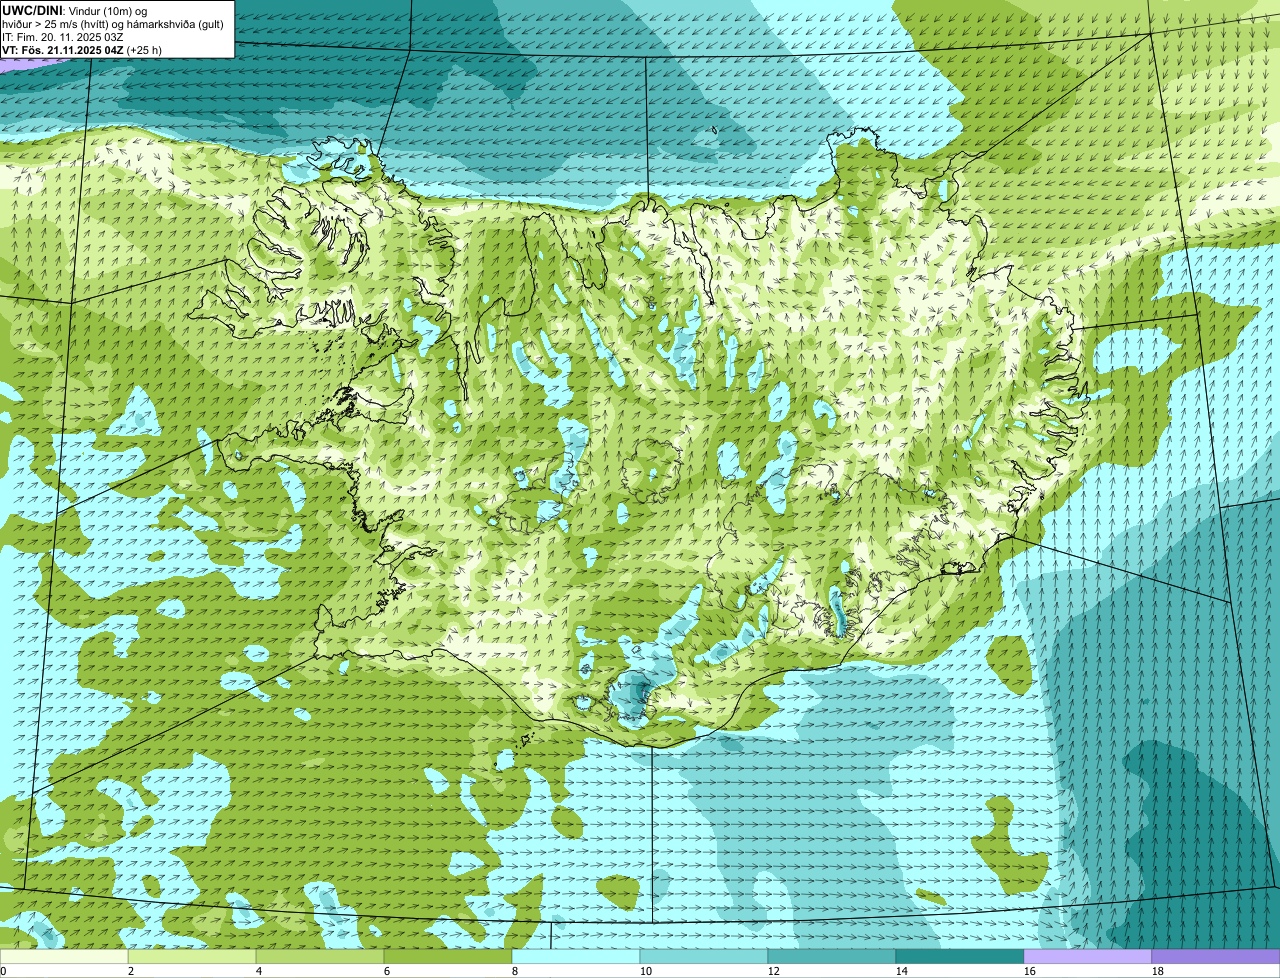Click the scale label "18"
1280x978 pixels.
[x=1158, y=971]
